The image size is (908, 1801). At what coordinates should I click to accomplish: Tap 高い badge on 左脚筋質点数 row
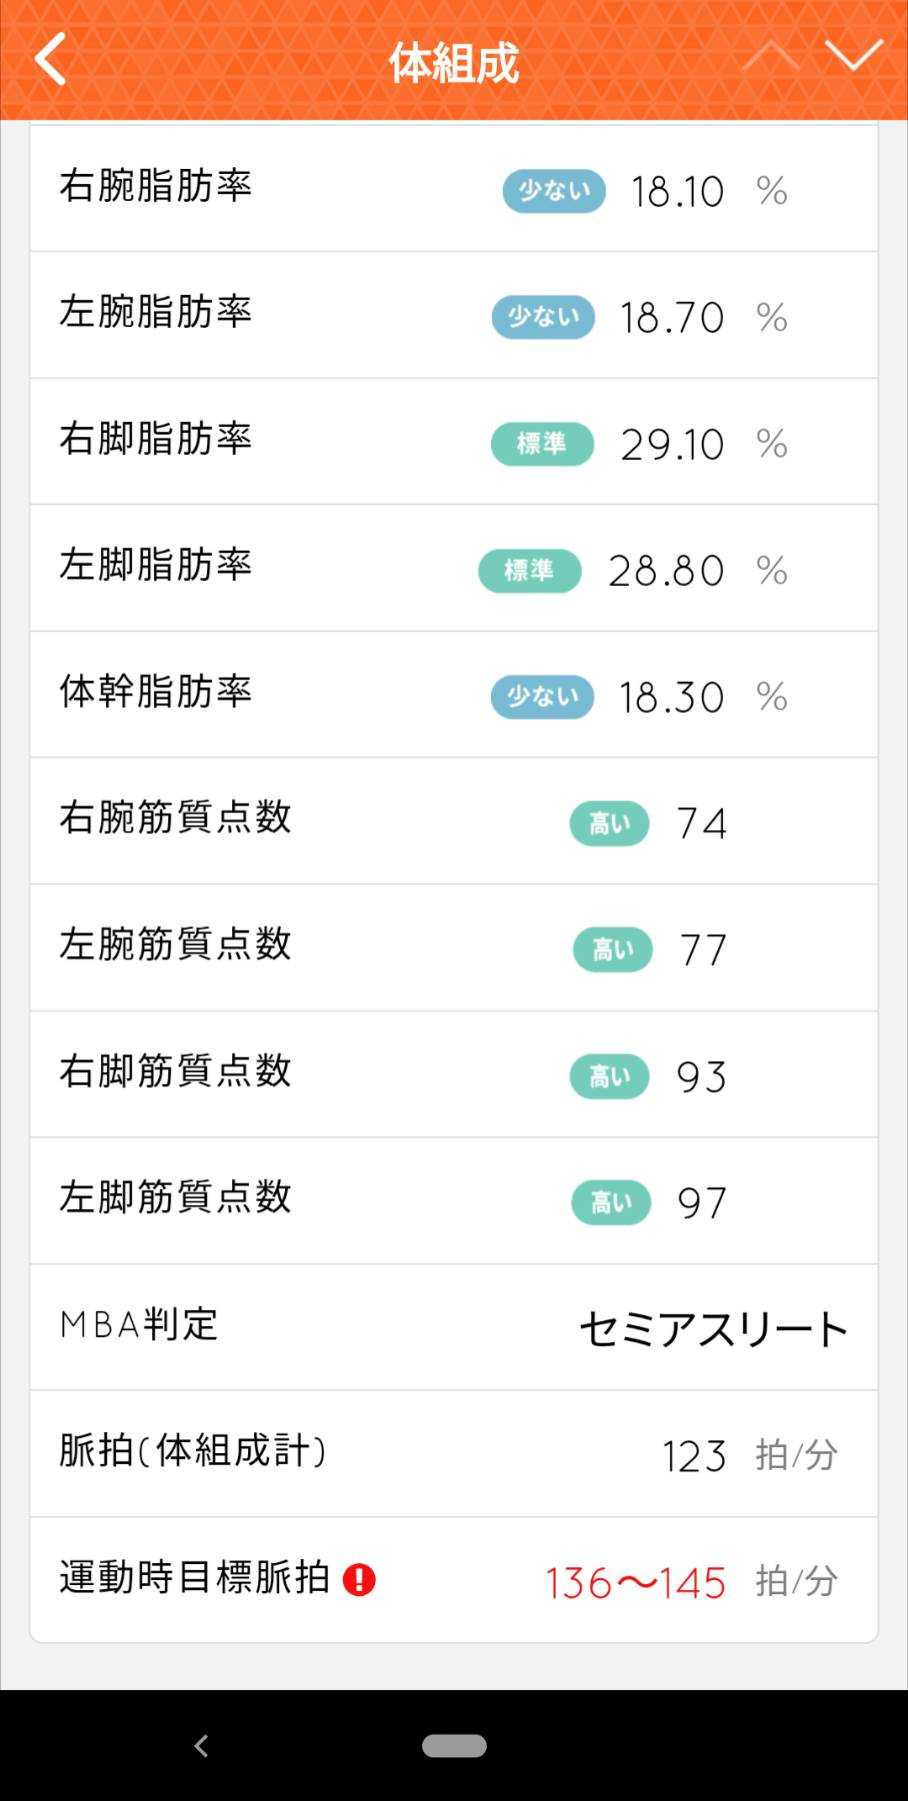(x=611, y=1203)
